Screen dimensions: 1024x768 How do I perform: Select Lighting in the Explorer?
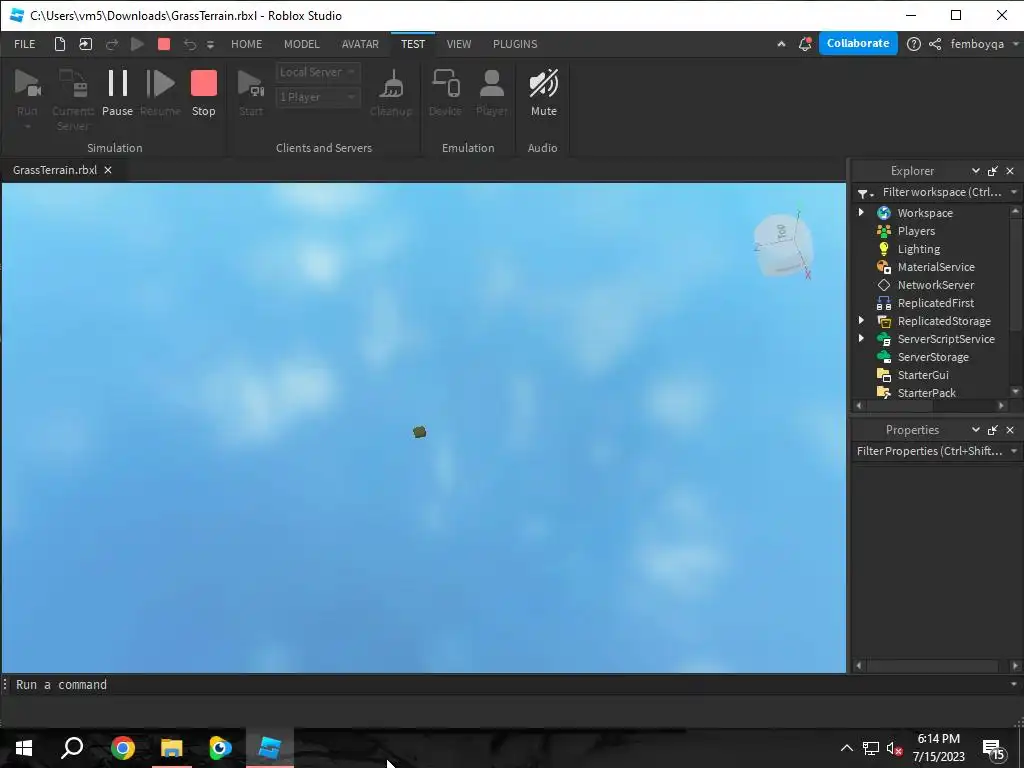(x=918, y=249)
